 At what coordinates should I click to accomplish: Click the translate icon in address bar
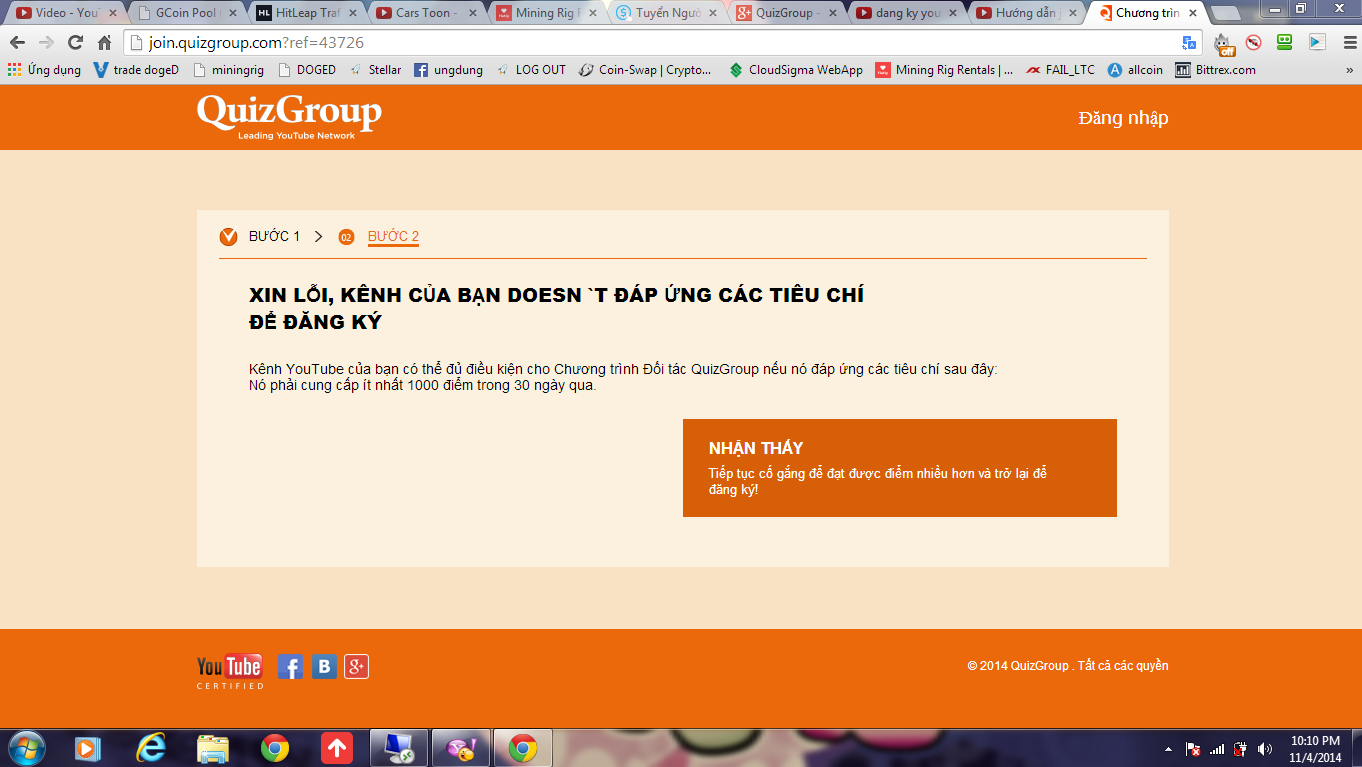coord(1189,43)
